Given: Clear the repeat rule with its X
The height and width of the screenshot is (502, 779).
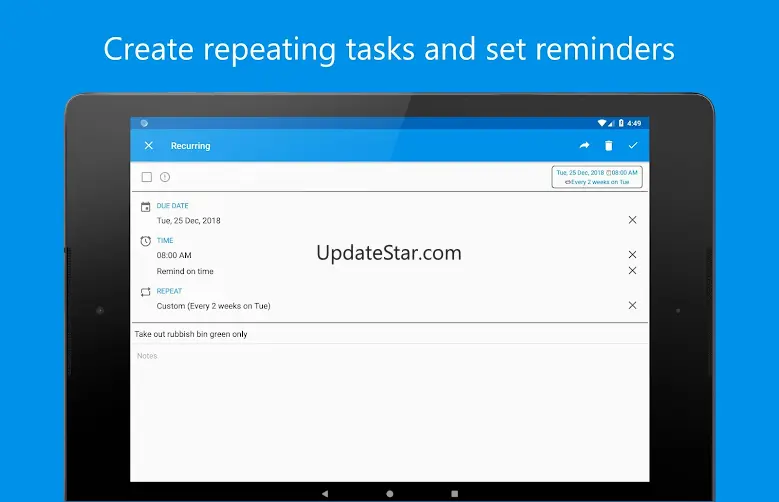Looking at the screenshot, I should (x=632, y=305).
